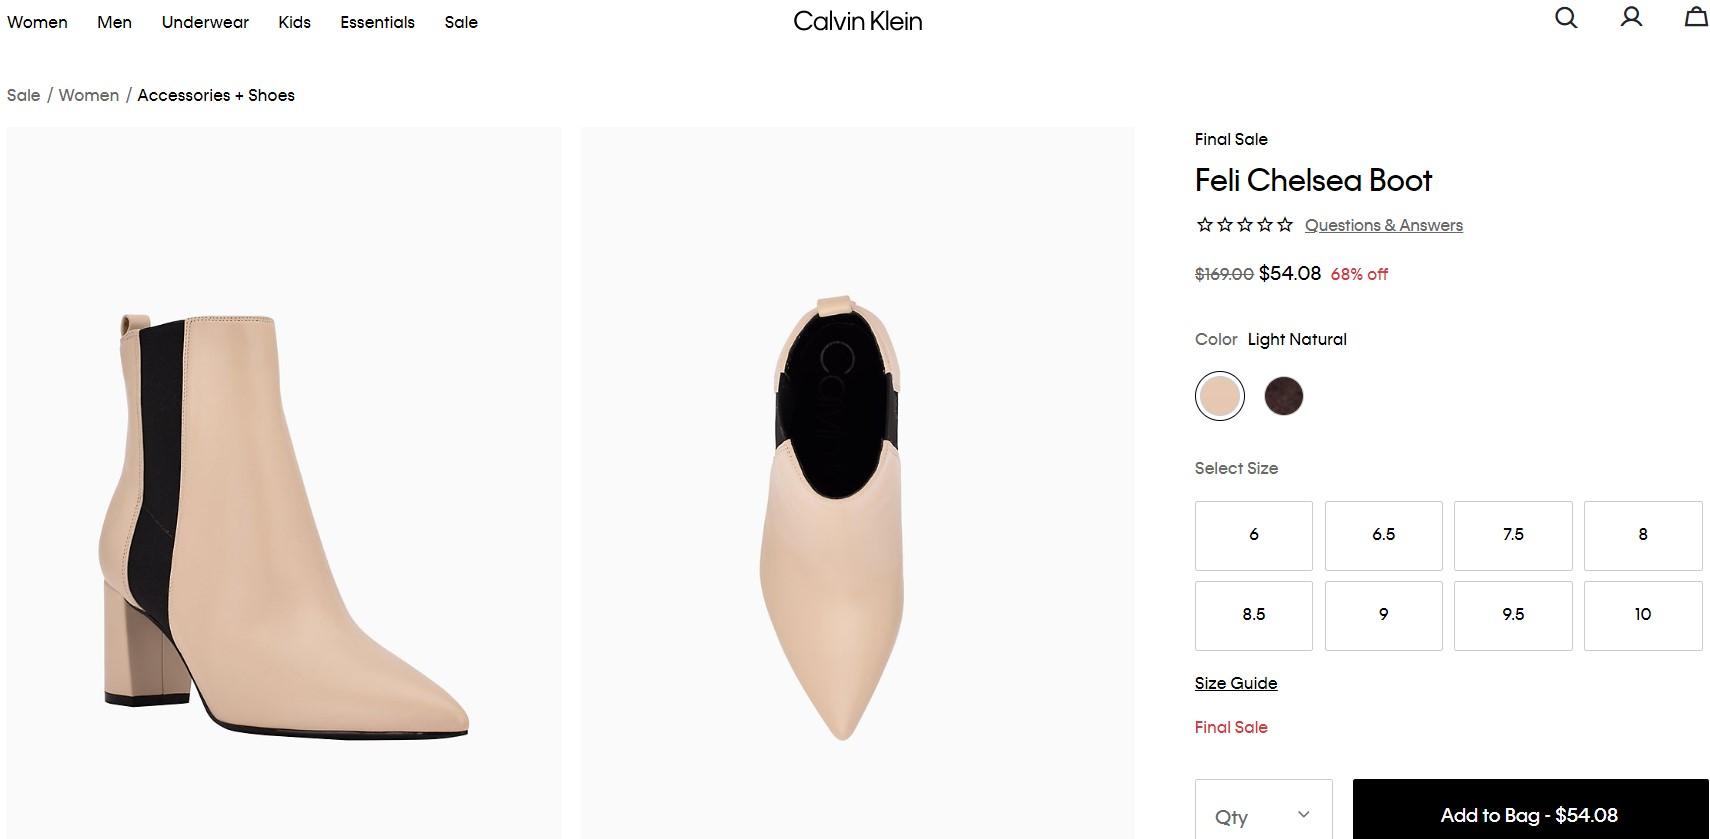This screenshot has height=839, width=1710.
Task: Open Questions & Answers link
Action: click(1383, 226)
